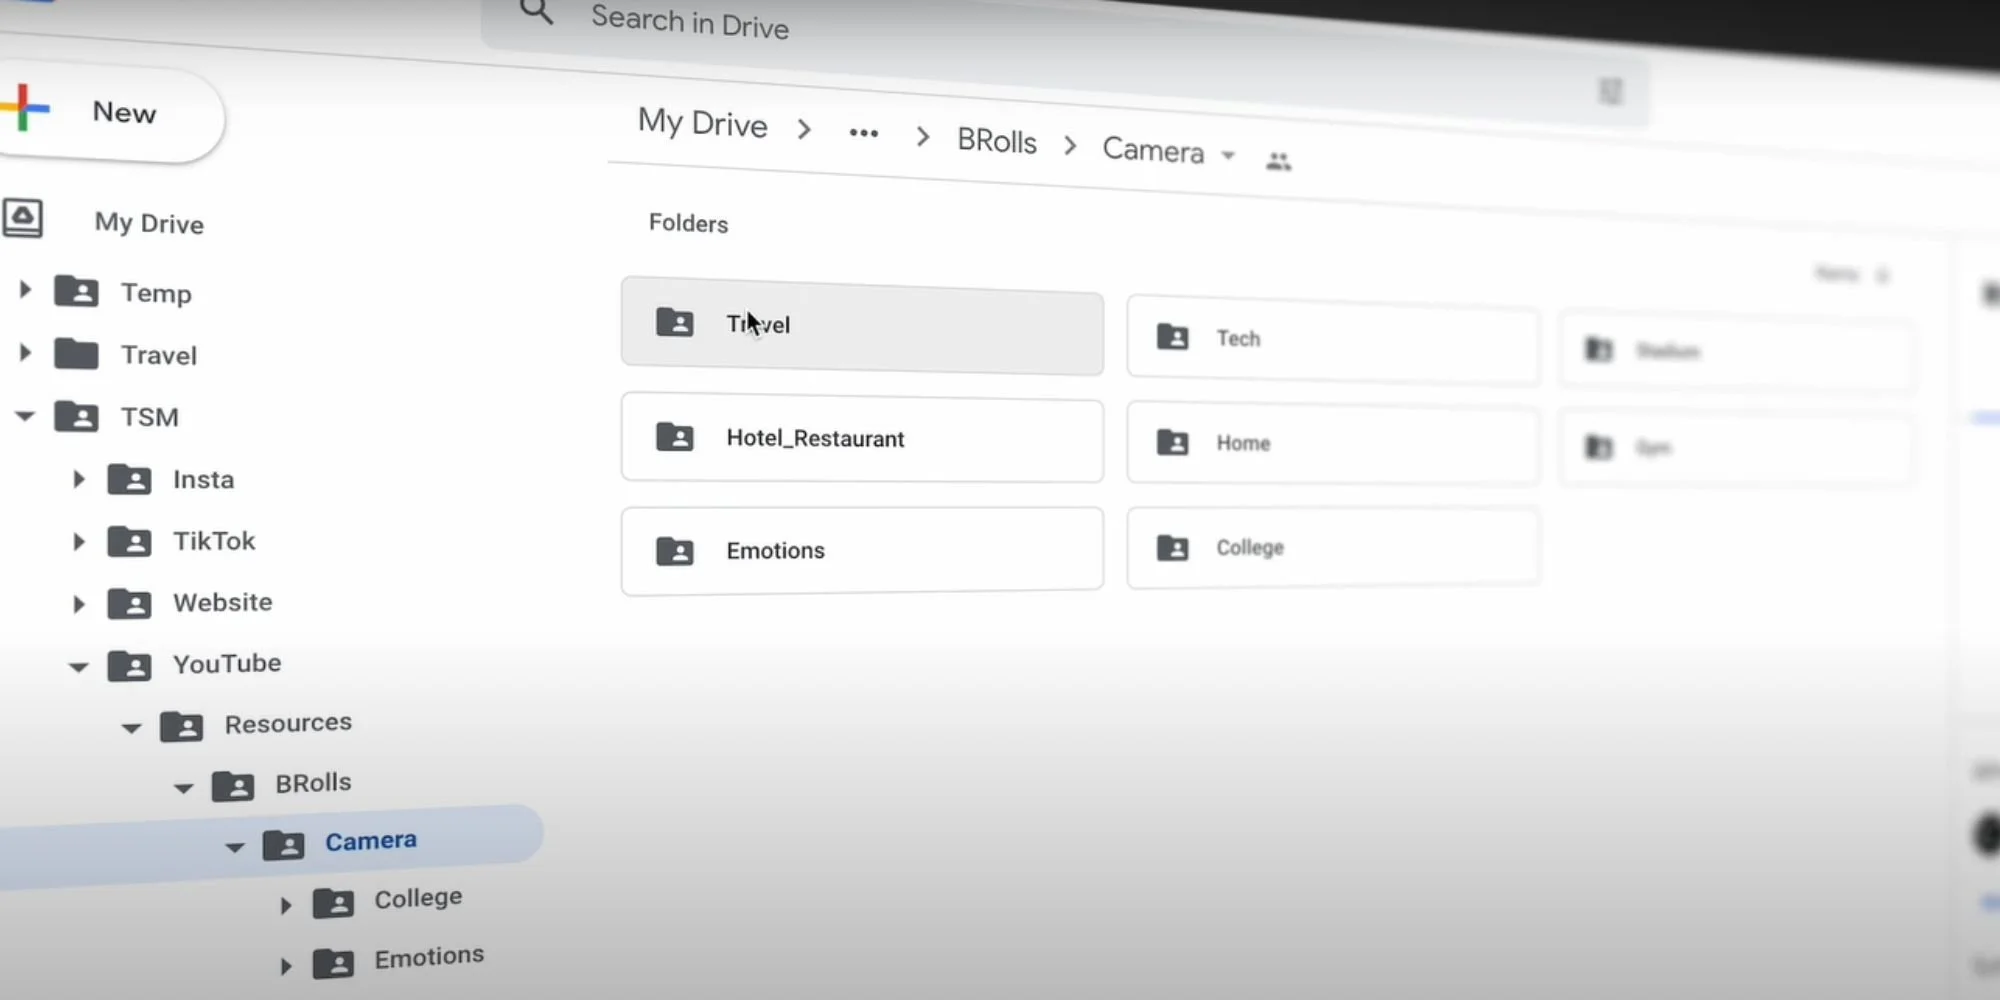The width and height of the screenshot is (2000, 1000).
Task: Open search filter options icon
Action: pos(1610,92)
